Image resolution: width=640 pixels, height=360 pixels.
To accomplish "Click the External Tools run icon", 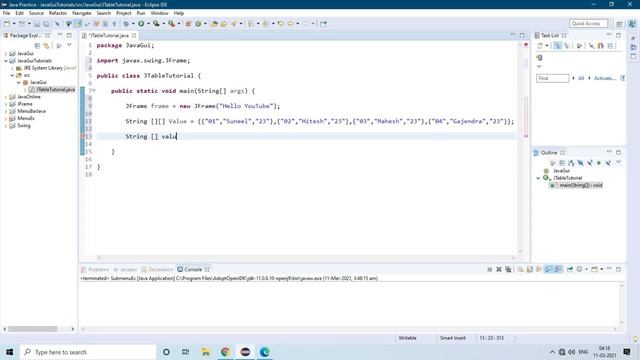I will [171, 24].
